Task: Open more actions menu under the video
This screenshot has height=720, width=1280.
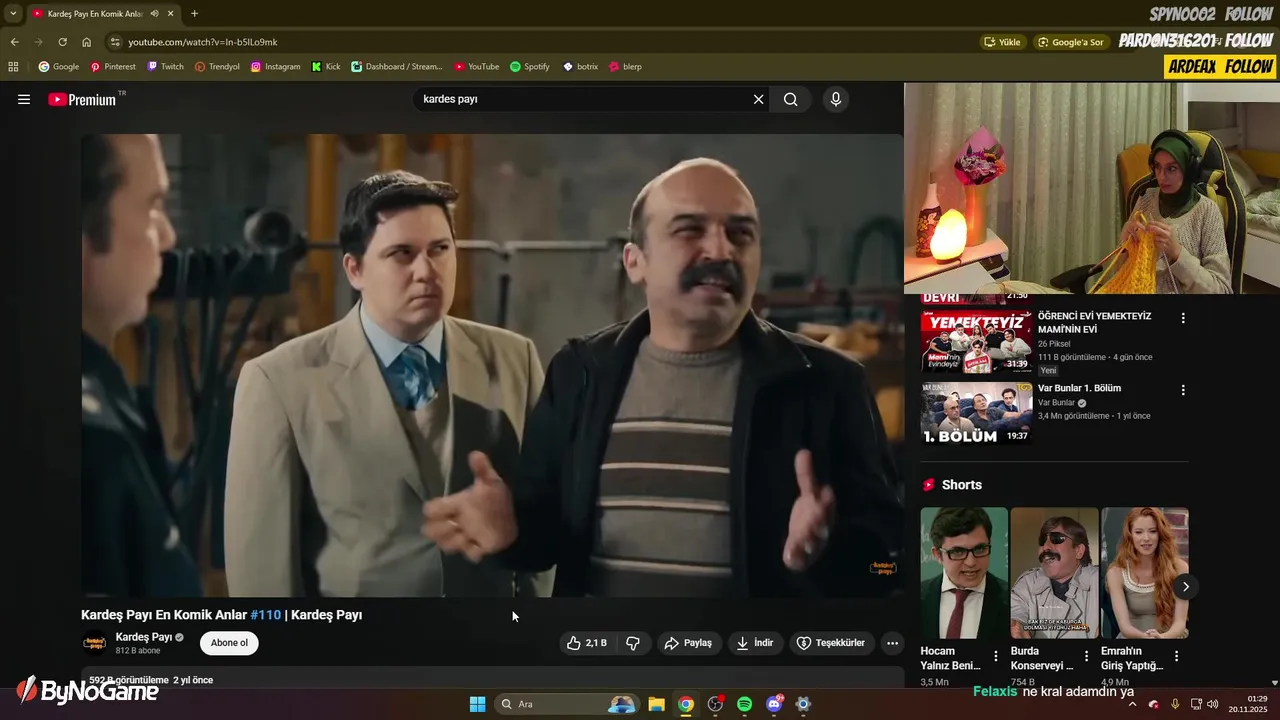Action: [x=892, y=643]
